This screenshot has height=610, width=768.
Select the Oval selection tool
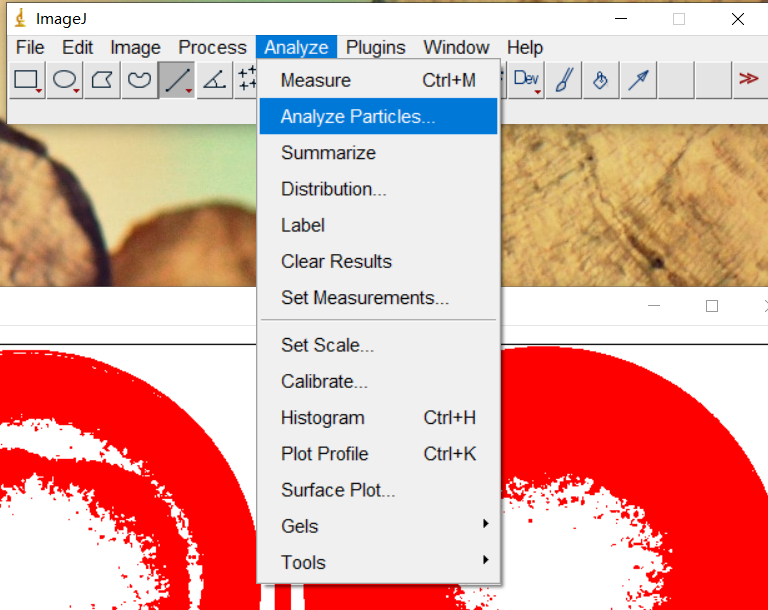[65, 80]
